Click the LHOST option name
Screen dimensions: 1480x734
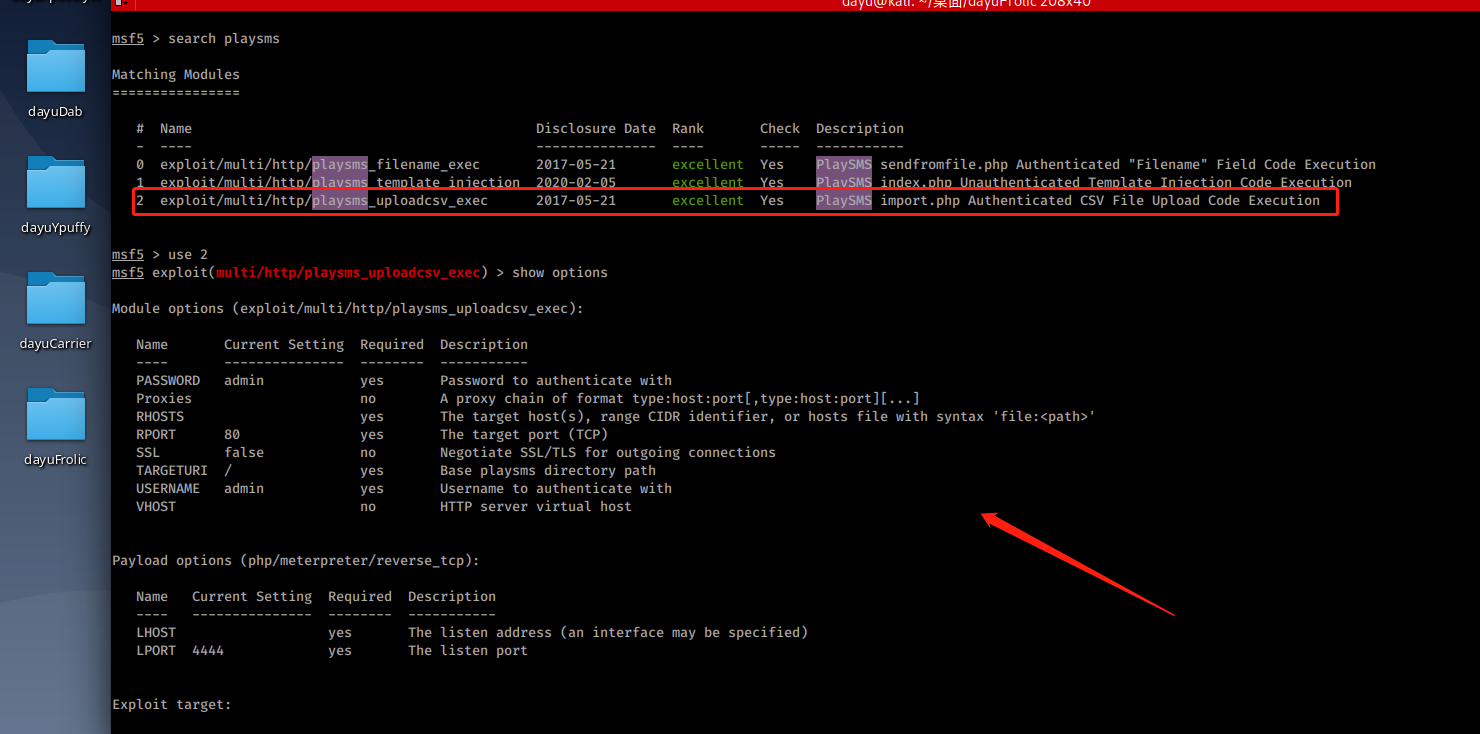point(156,633)
